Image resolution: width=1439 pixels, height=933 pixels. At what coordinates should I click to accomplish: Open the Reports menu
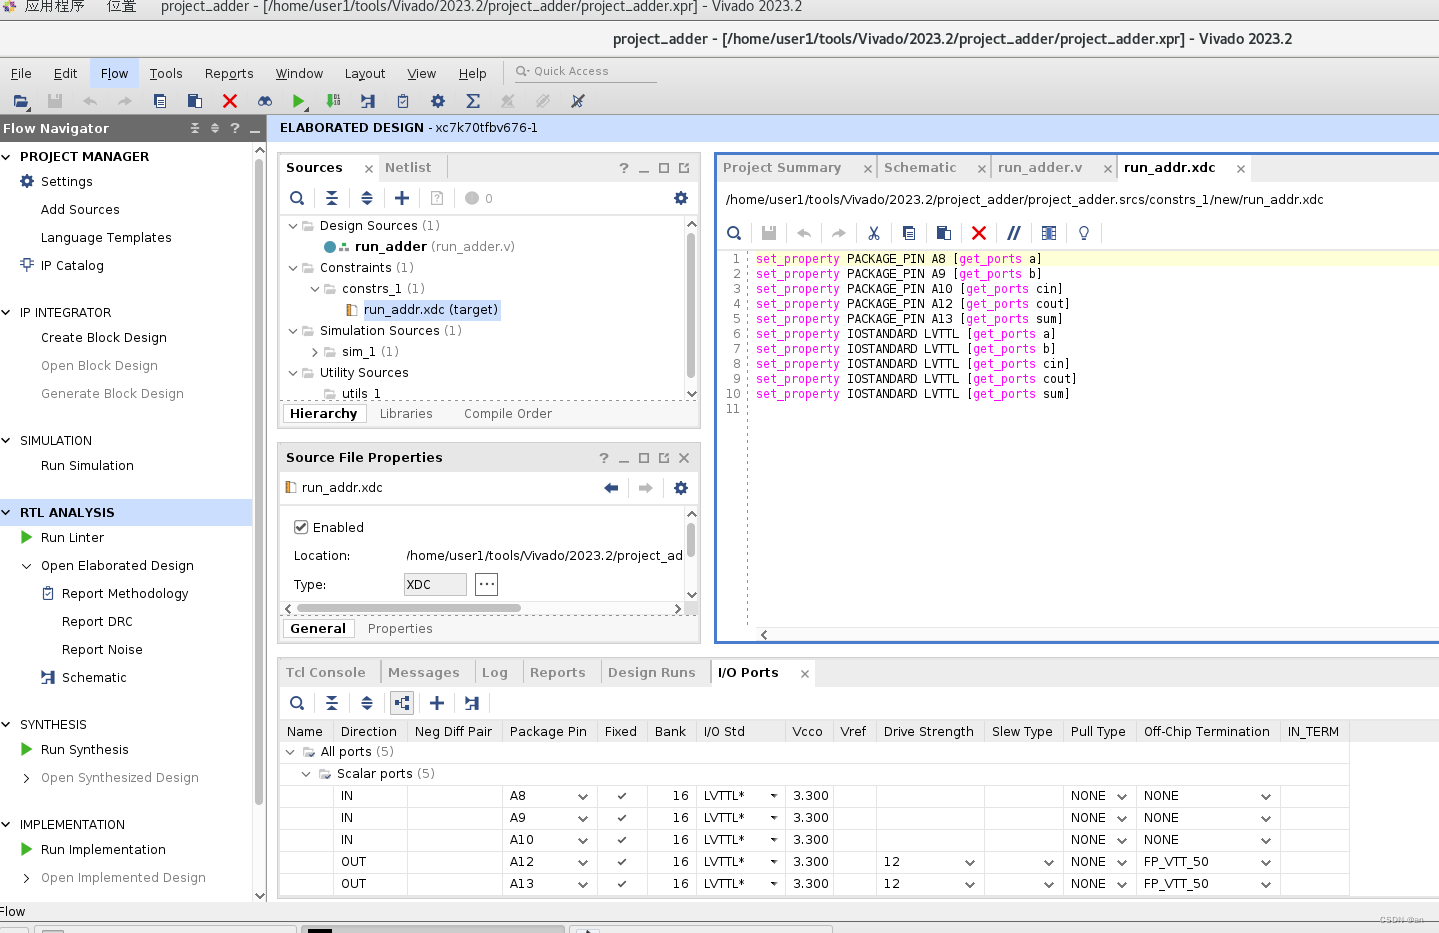coord(229,73)
